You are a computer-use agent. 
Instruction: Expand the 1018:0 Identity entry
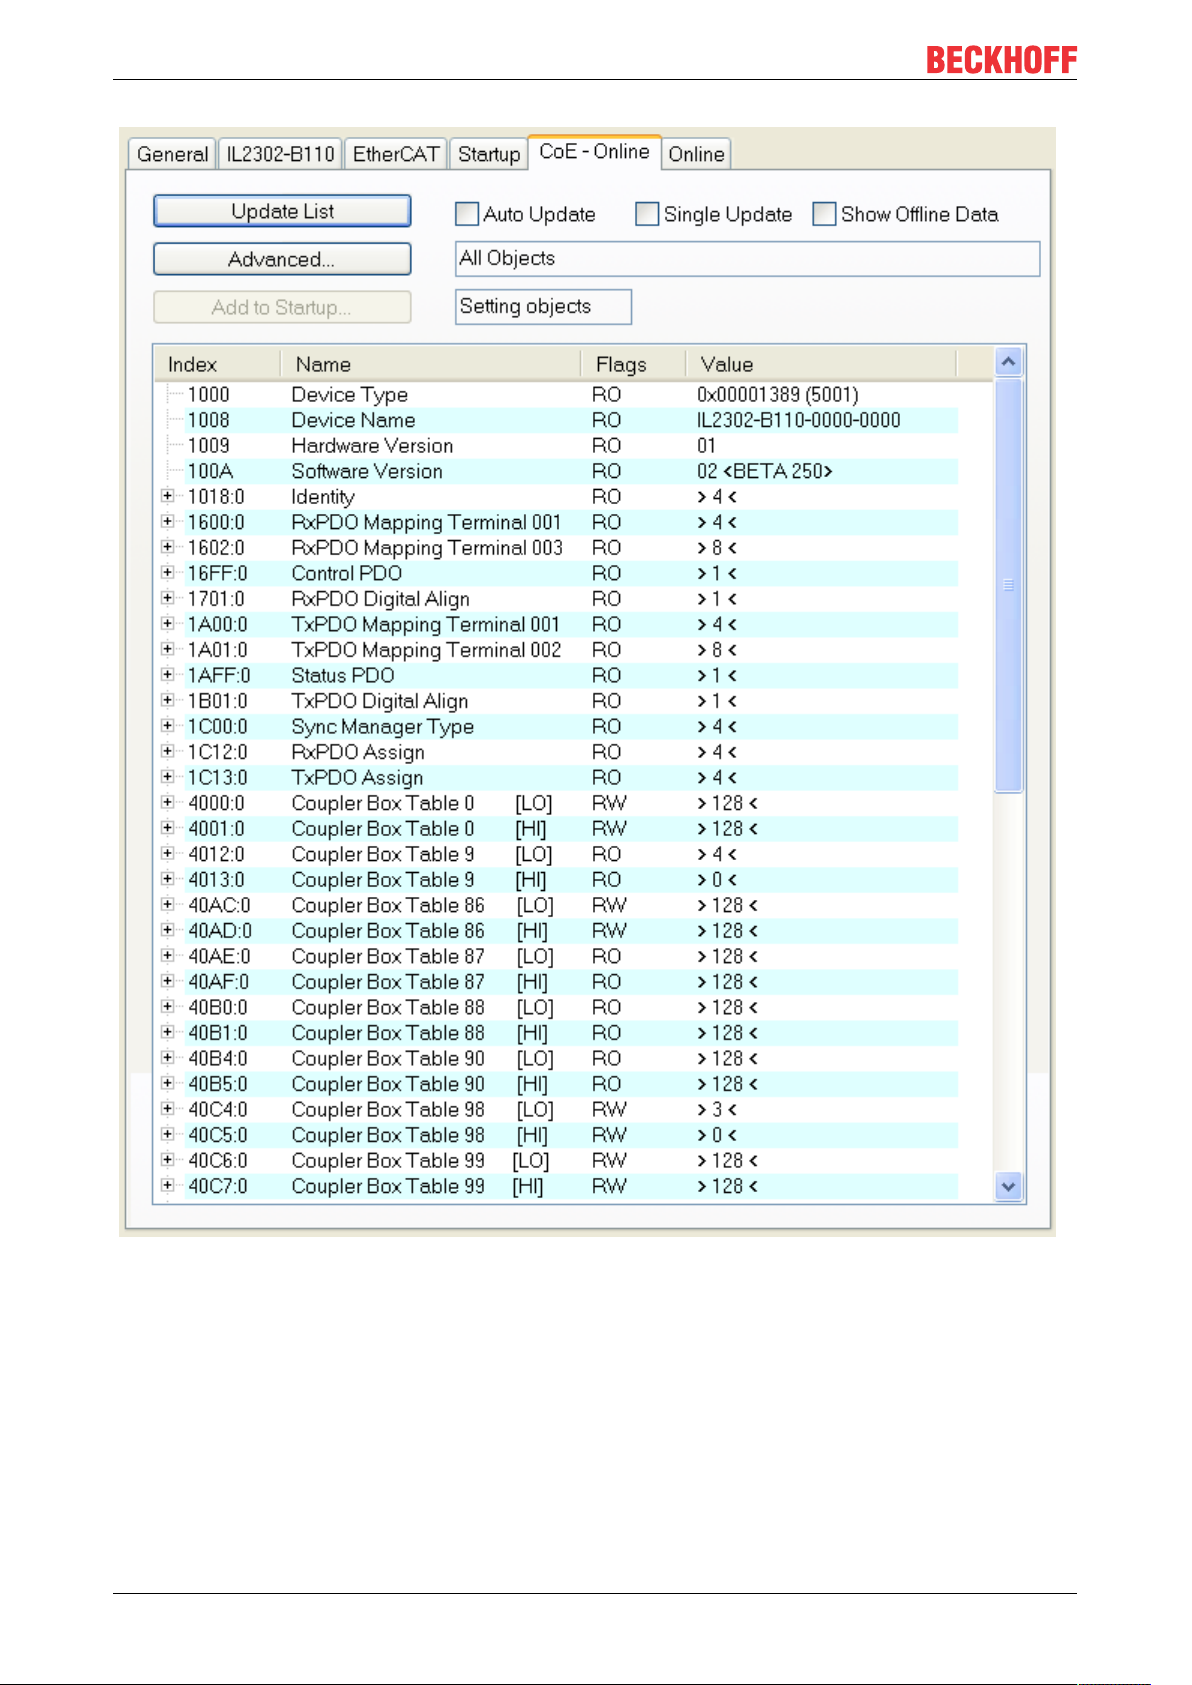pos(167,496)
